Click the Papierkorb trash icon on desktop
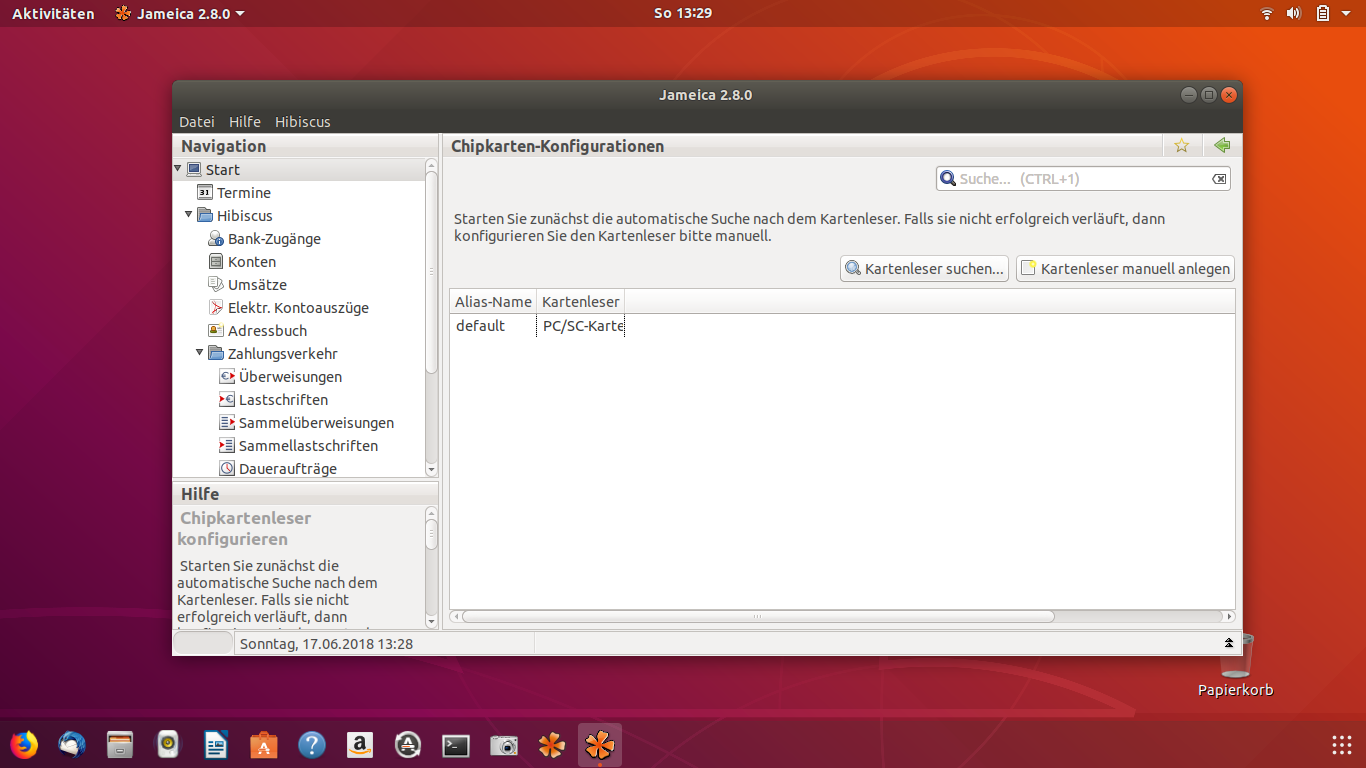Screen dimensions: 1366x768 1236,654
